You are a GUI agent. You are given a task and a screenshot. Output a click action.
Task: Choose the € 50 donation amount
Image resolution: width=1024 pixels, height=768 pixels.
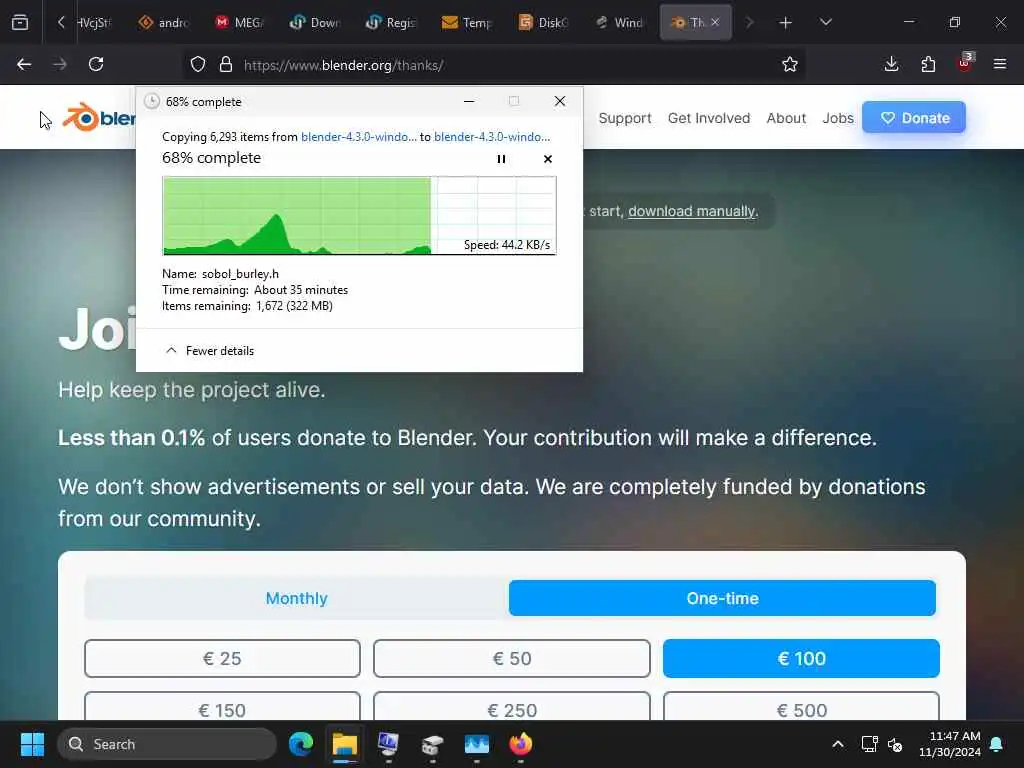(511, 658)
